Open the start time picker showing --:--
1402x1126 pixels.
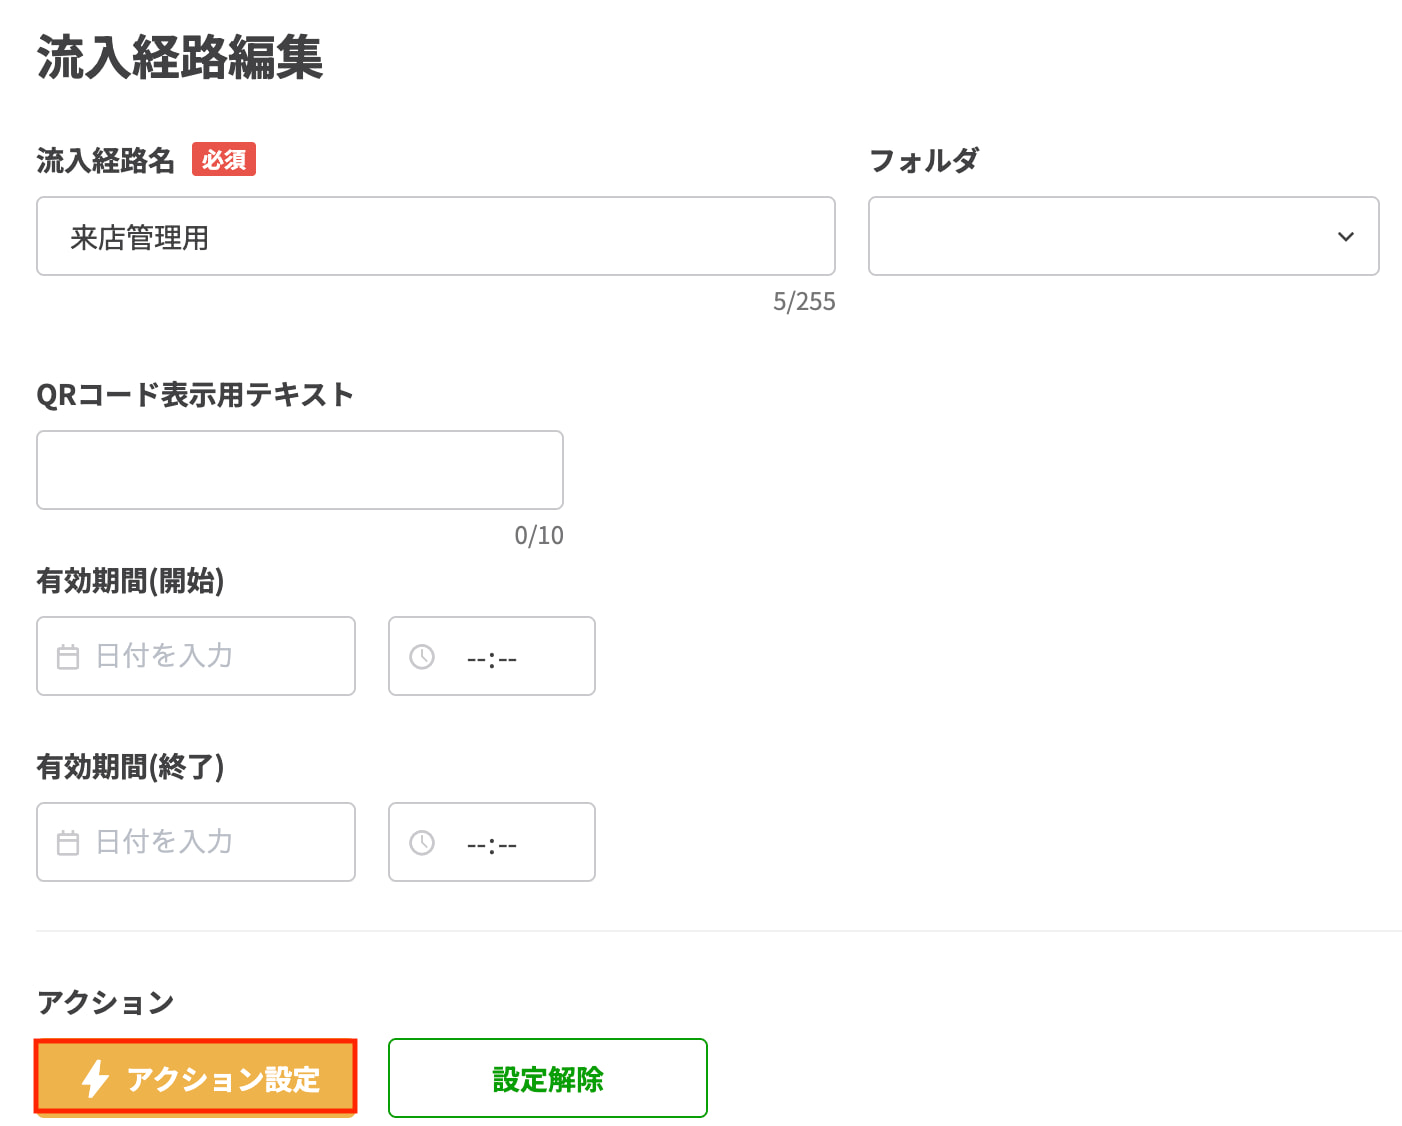coord(492,657)
